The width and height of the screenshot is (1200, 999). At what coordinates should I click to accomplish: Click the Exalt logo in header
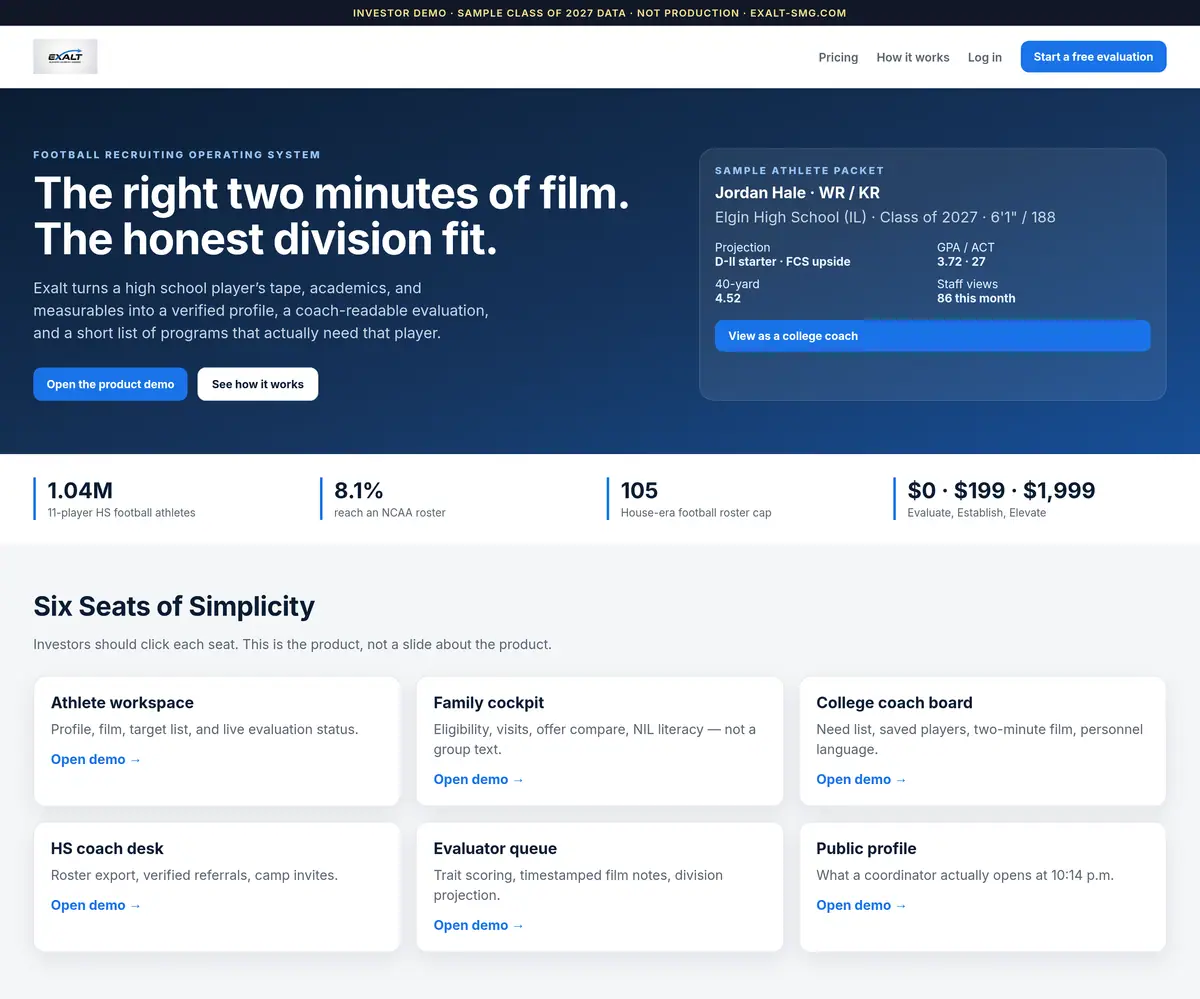tap(65, 57)
